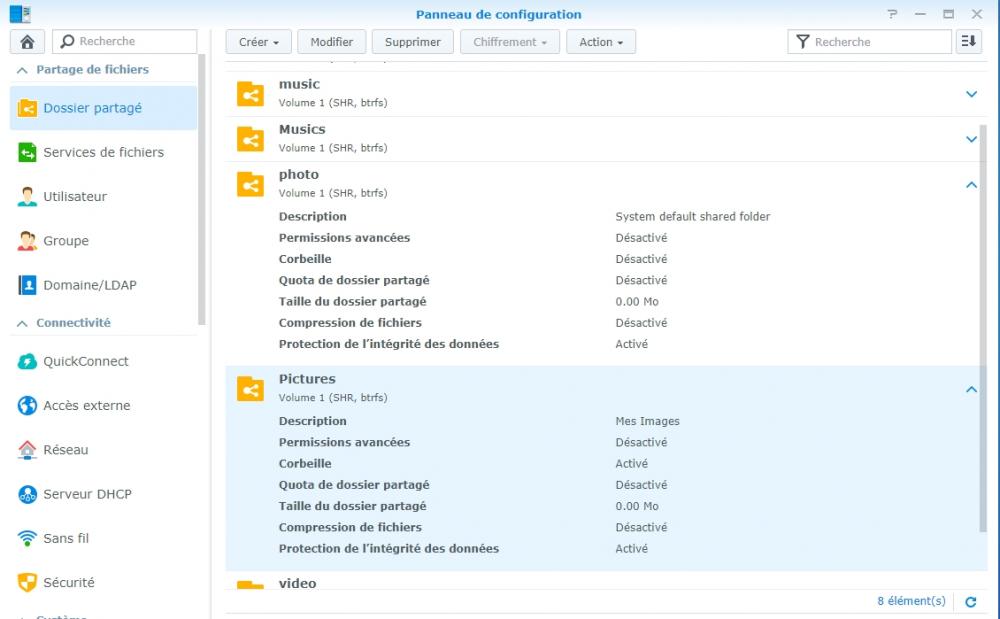Select Dossier partagé in sidebar
The height and width of the screenshot is (619, 1000).
point(92,108)
